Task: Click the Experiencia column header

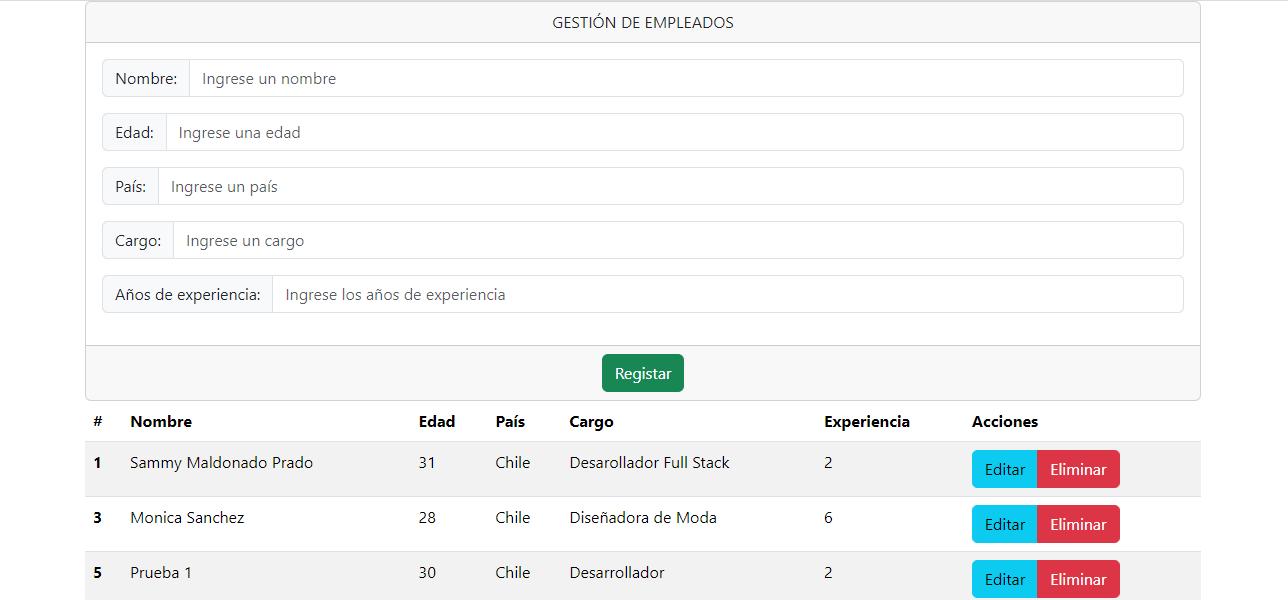Action: point(867,422)
